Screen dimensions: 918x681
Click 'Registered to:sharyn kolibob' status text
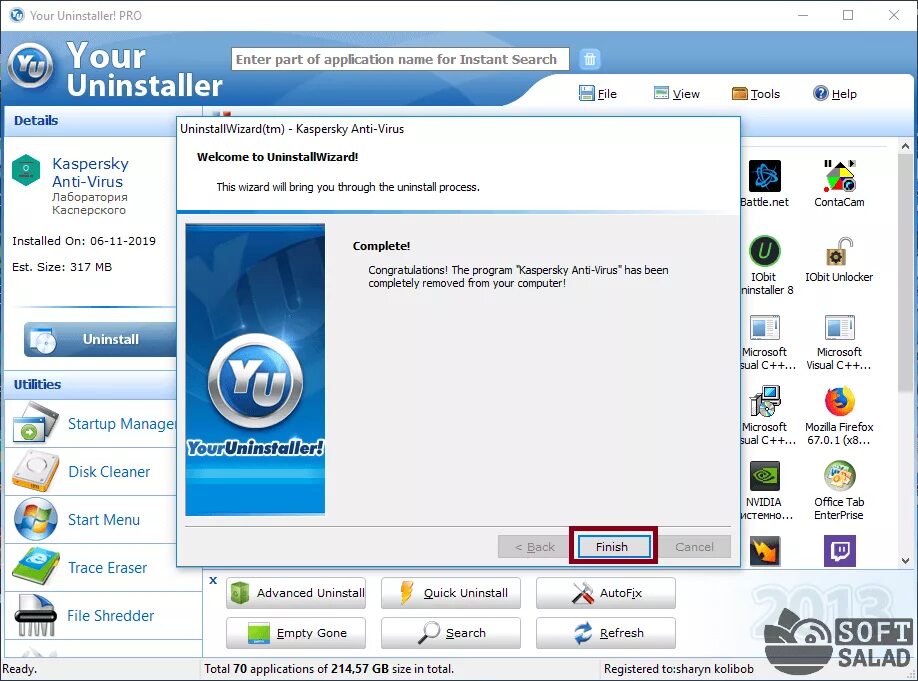coord(679,669)
